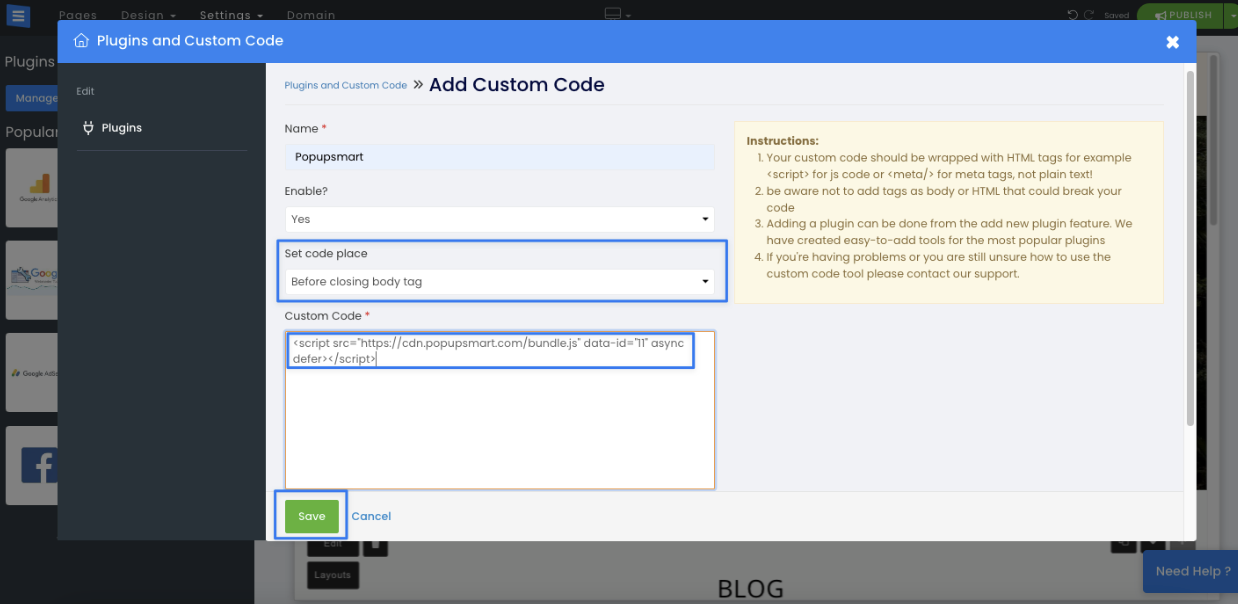Click the Layouts button on the page

click(332, 575)
